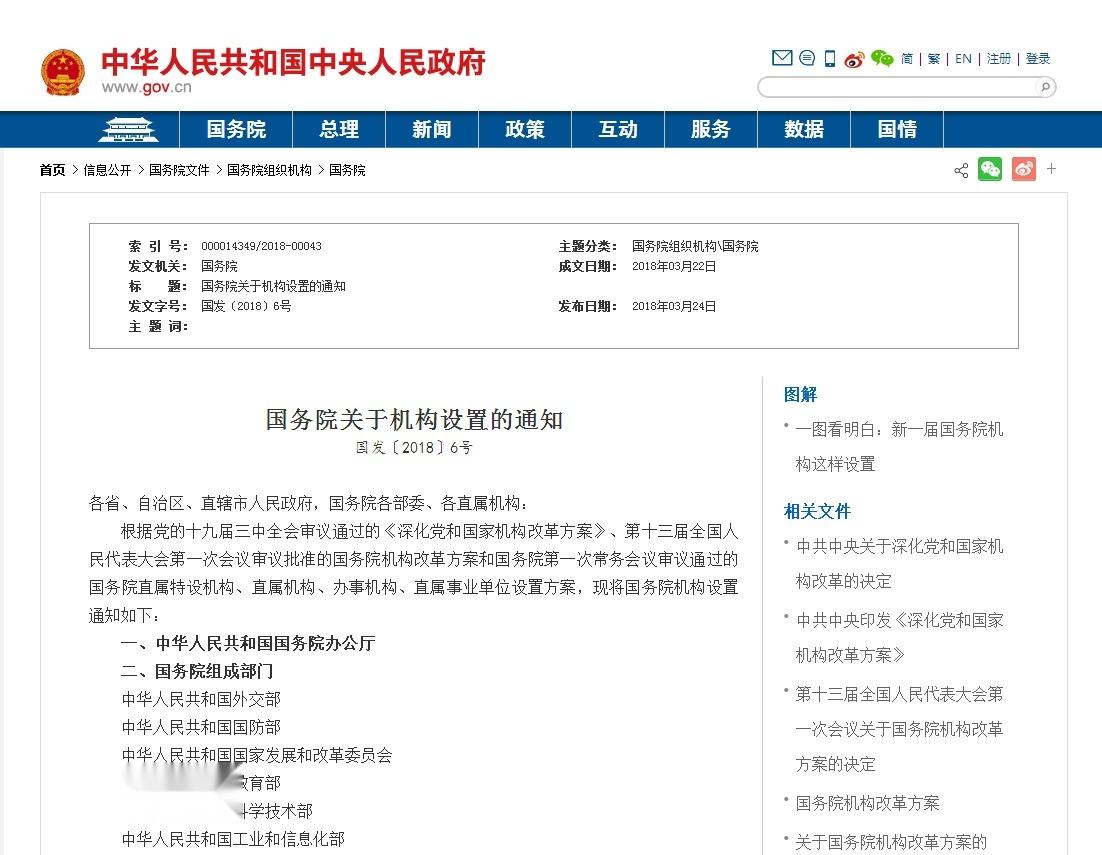Click index number 000014349/2018-00043

tap(261, 246)
